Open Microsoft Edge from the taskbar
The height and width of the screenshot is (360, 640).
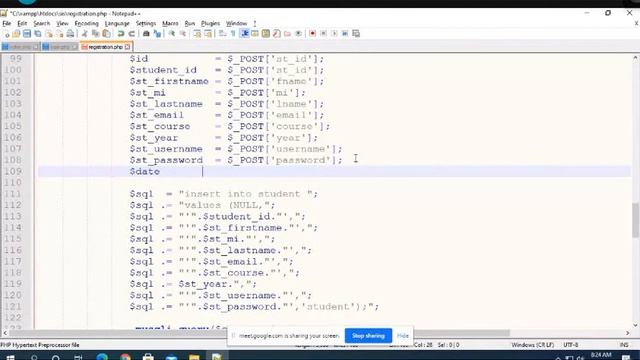(102, 357)
